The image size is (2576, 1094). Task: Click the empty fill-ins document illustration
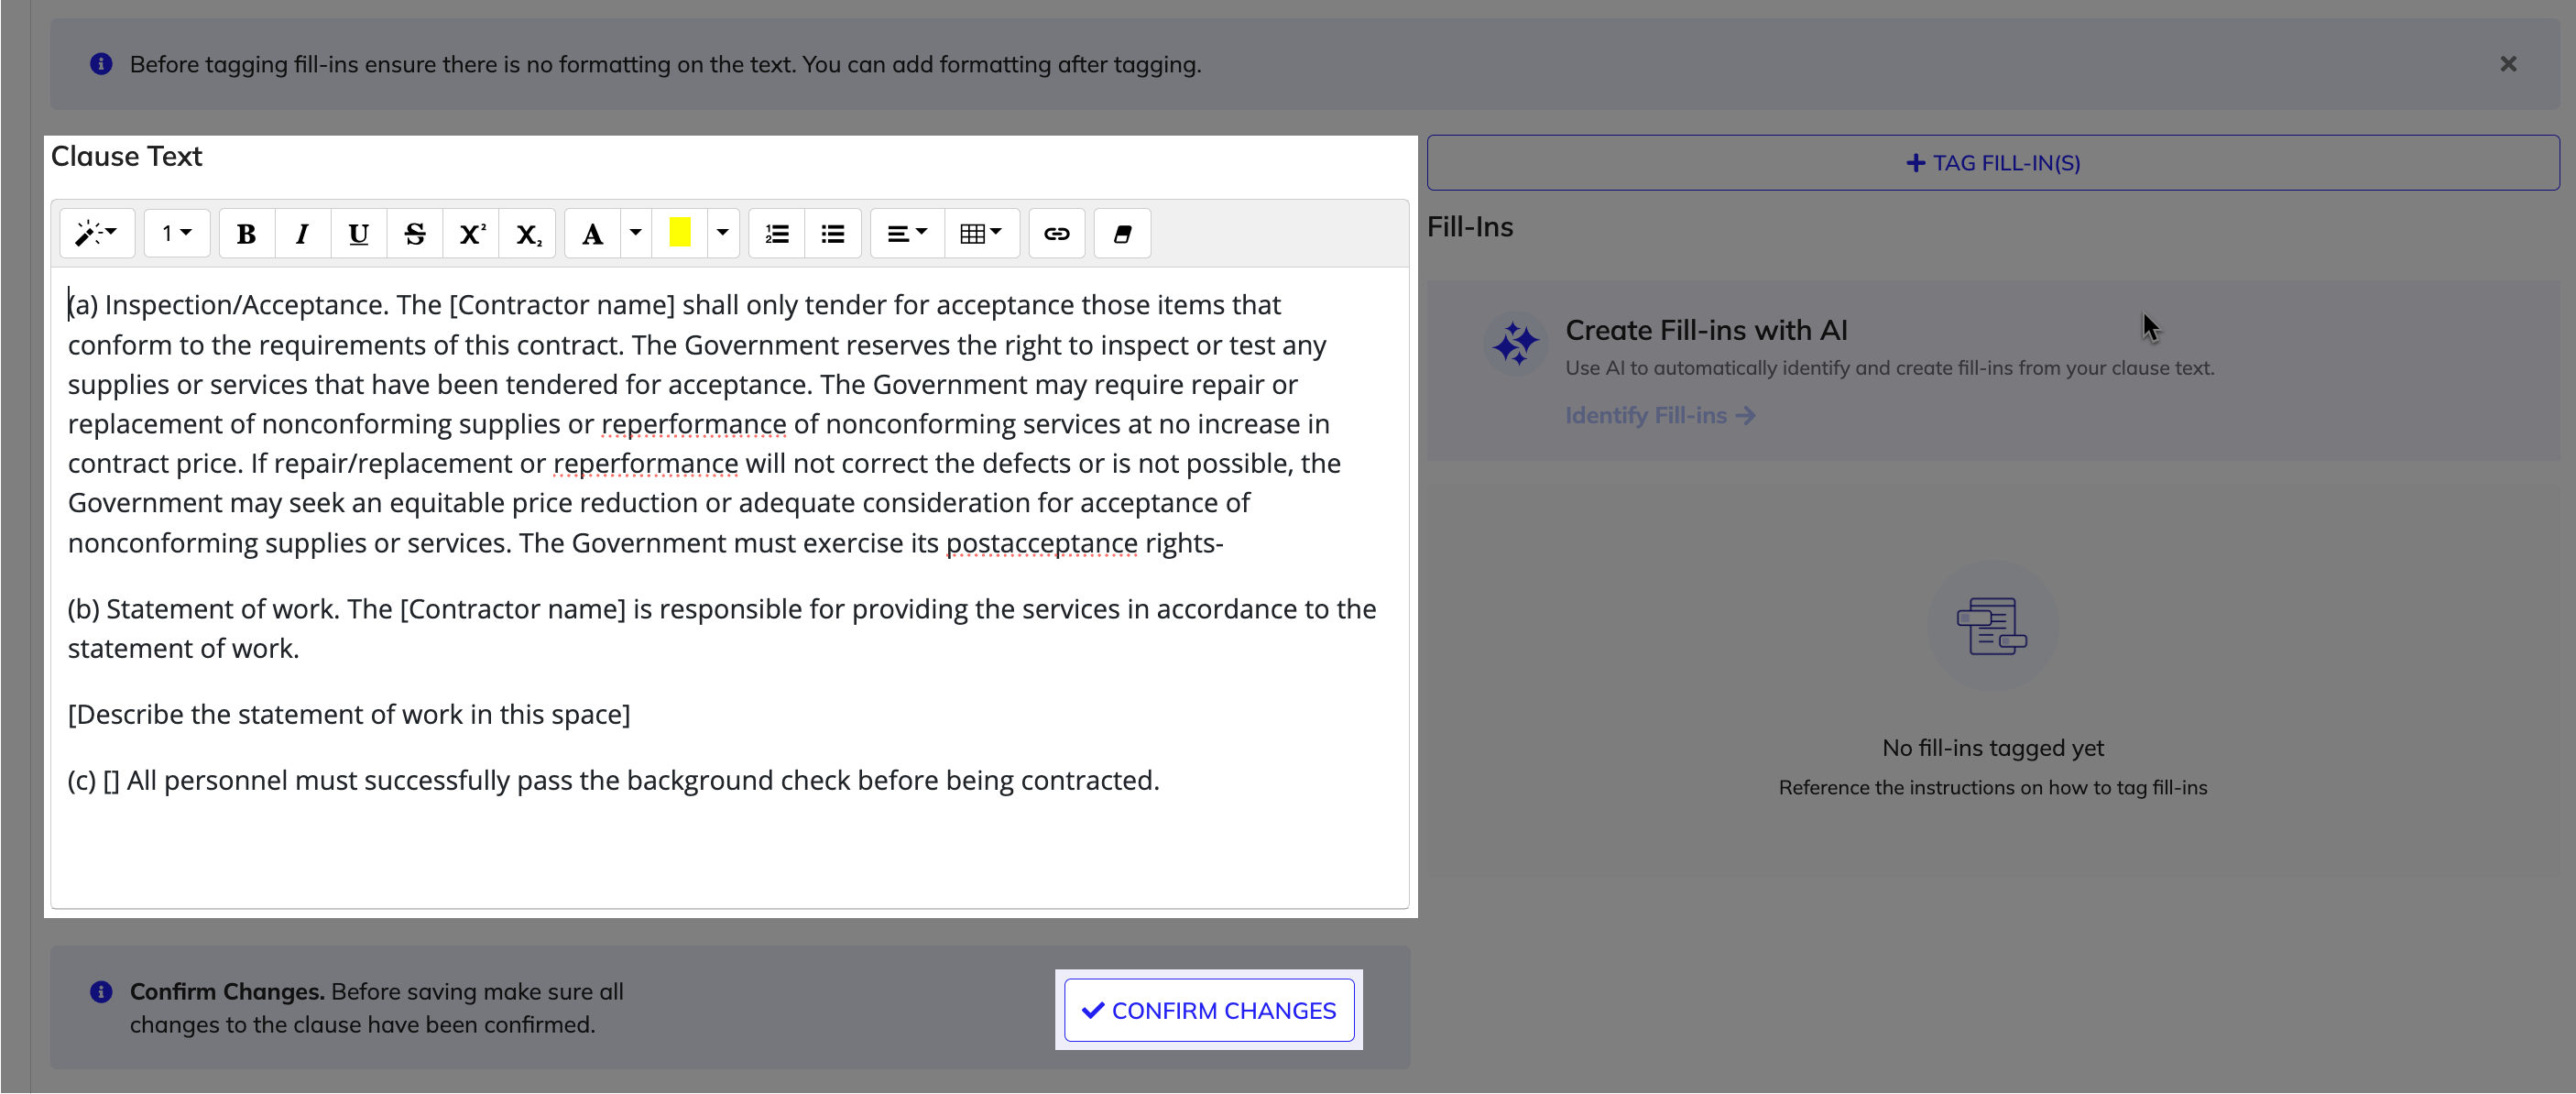click(x=1992, y=626)
